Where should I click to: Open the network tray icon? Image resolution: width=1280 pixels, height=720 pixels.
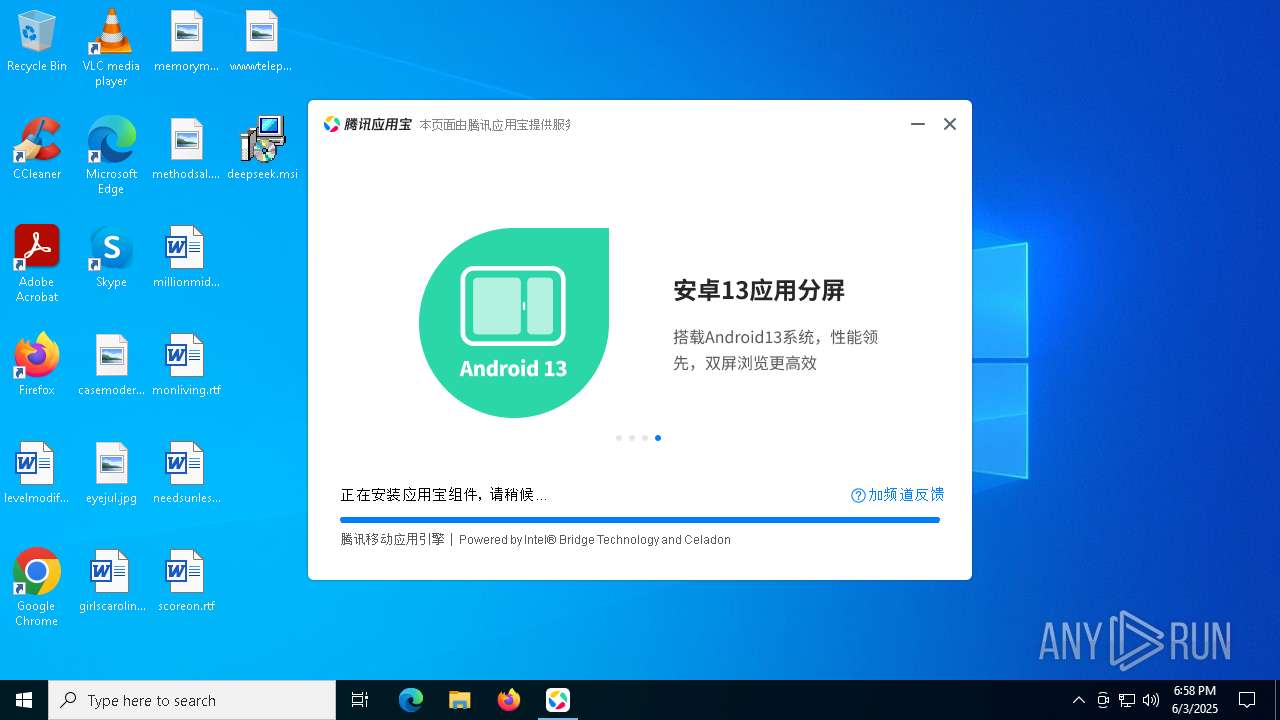tap(1127, 700)
